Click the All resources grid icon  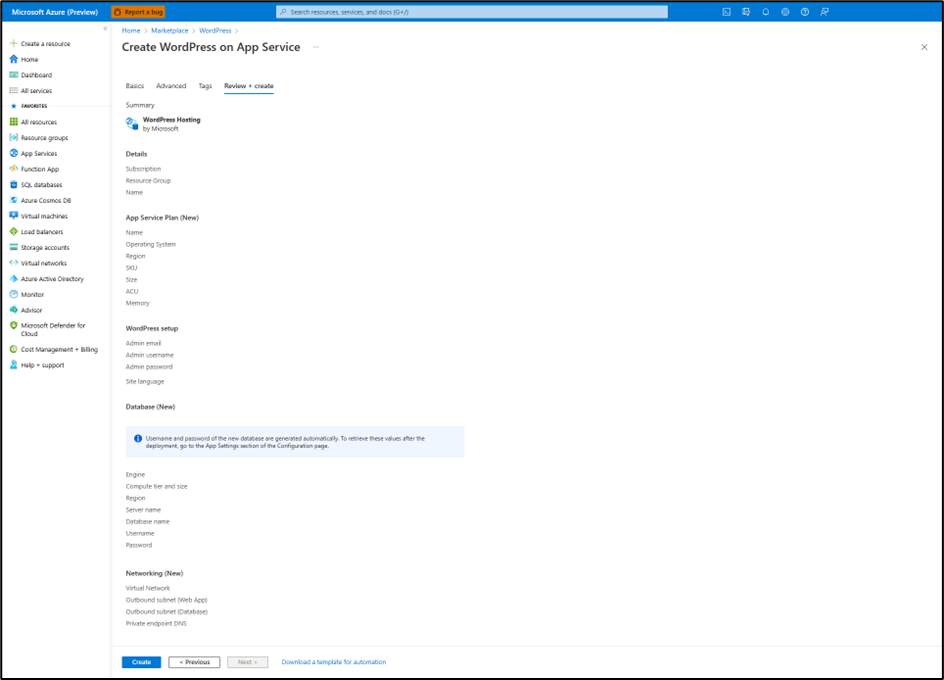pos(14,122)
